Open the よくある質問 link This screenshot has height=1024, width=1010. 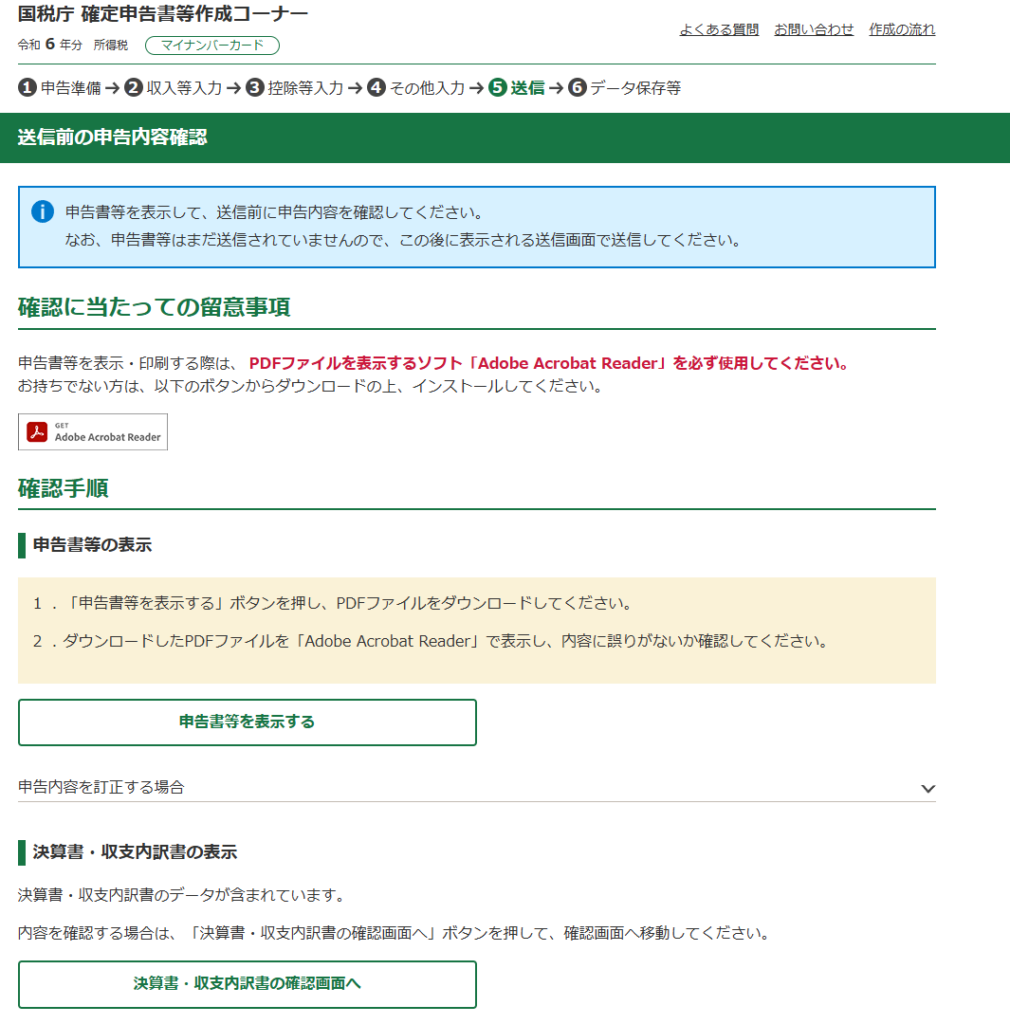[x=719, y=30]
